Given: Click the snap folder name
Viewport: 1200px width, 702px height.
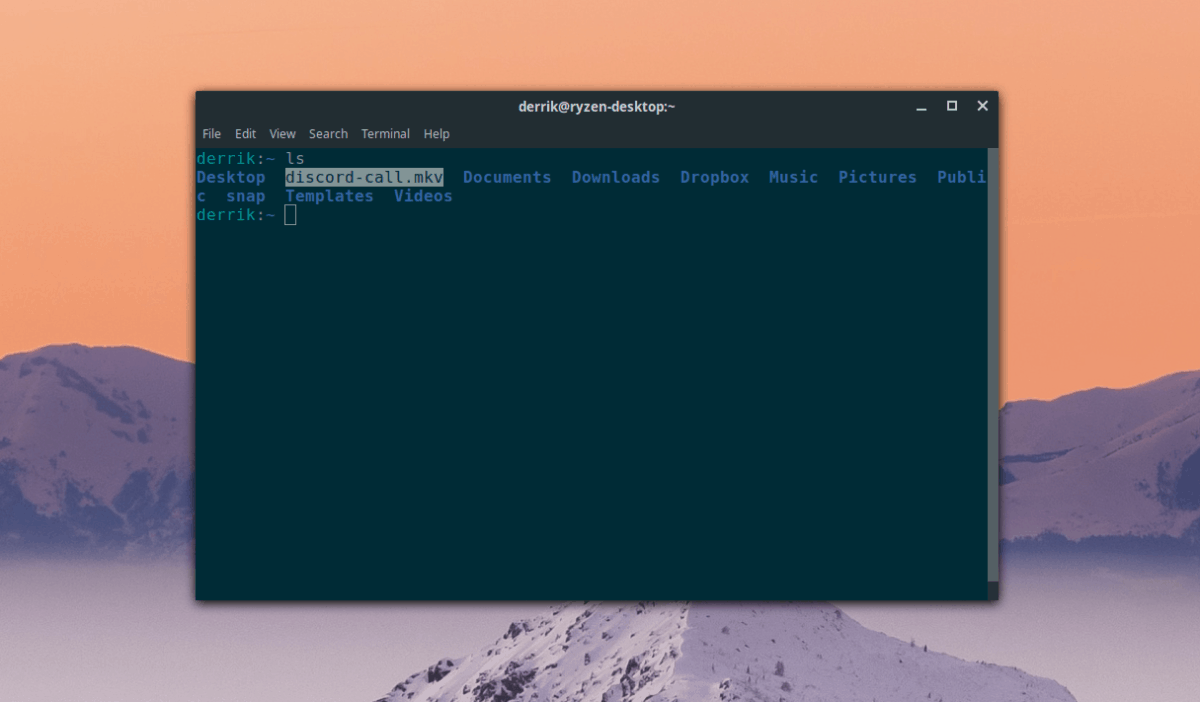Looking at the screenshot, I should point(245,196).
